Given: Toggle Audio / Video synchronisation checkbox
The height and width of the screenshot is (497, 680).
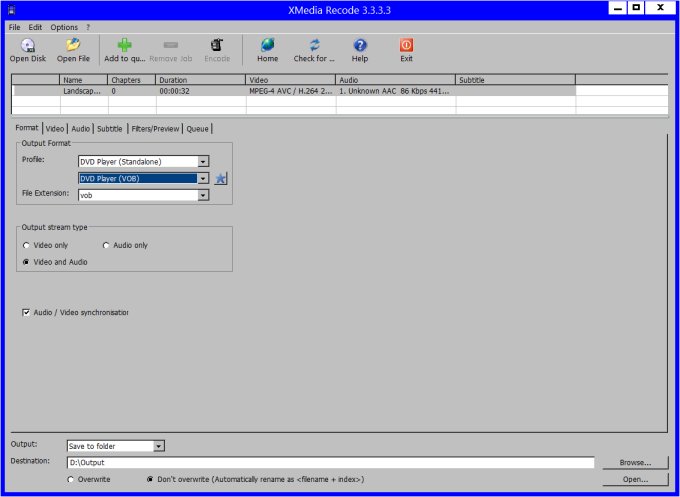Looking at the screenshot, I should (x=26, y=313).
